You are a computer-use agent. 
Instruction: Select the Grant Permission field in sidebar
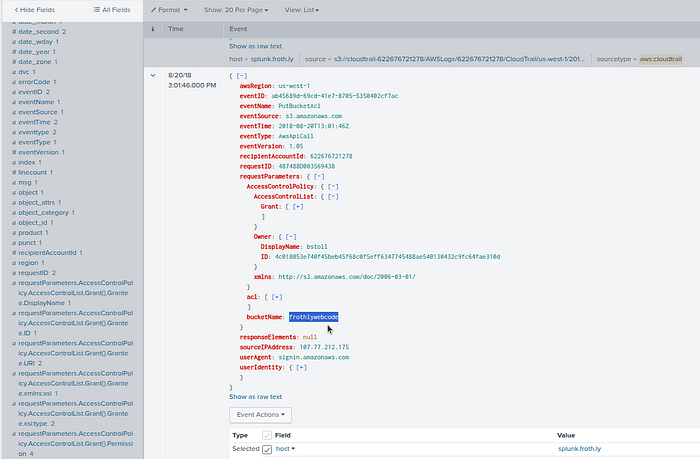[73, 443]
